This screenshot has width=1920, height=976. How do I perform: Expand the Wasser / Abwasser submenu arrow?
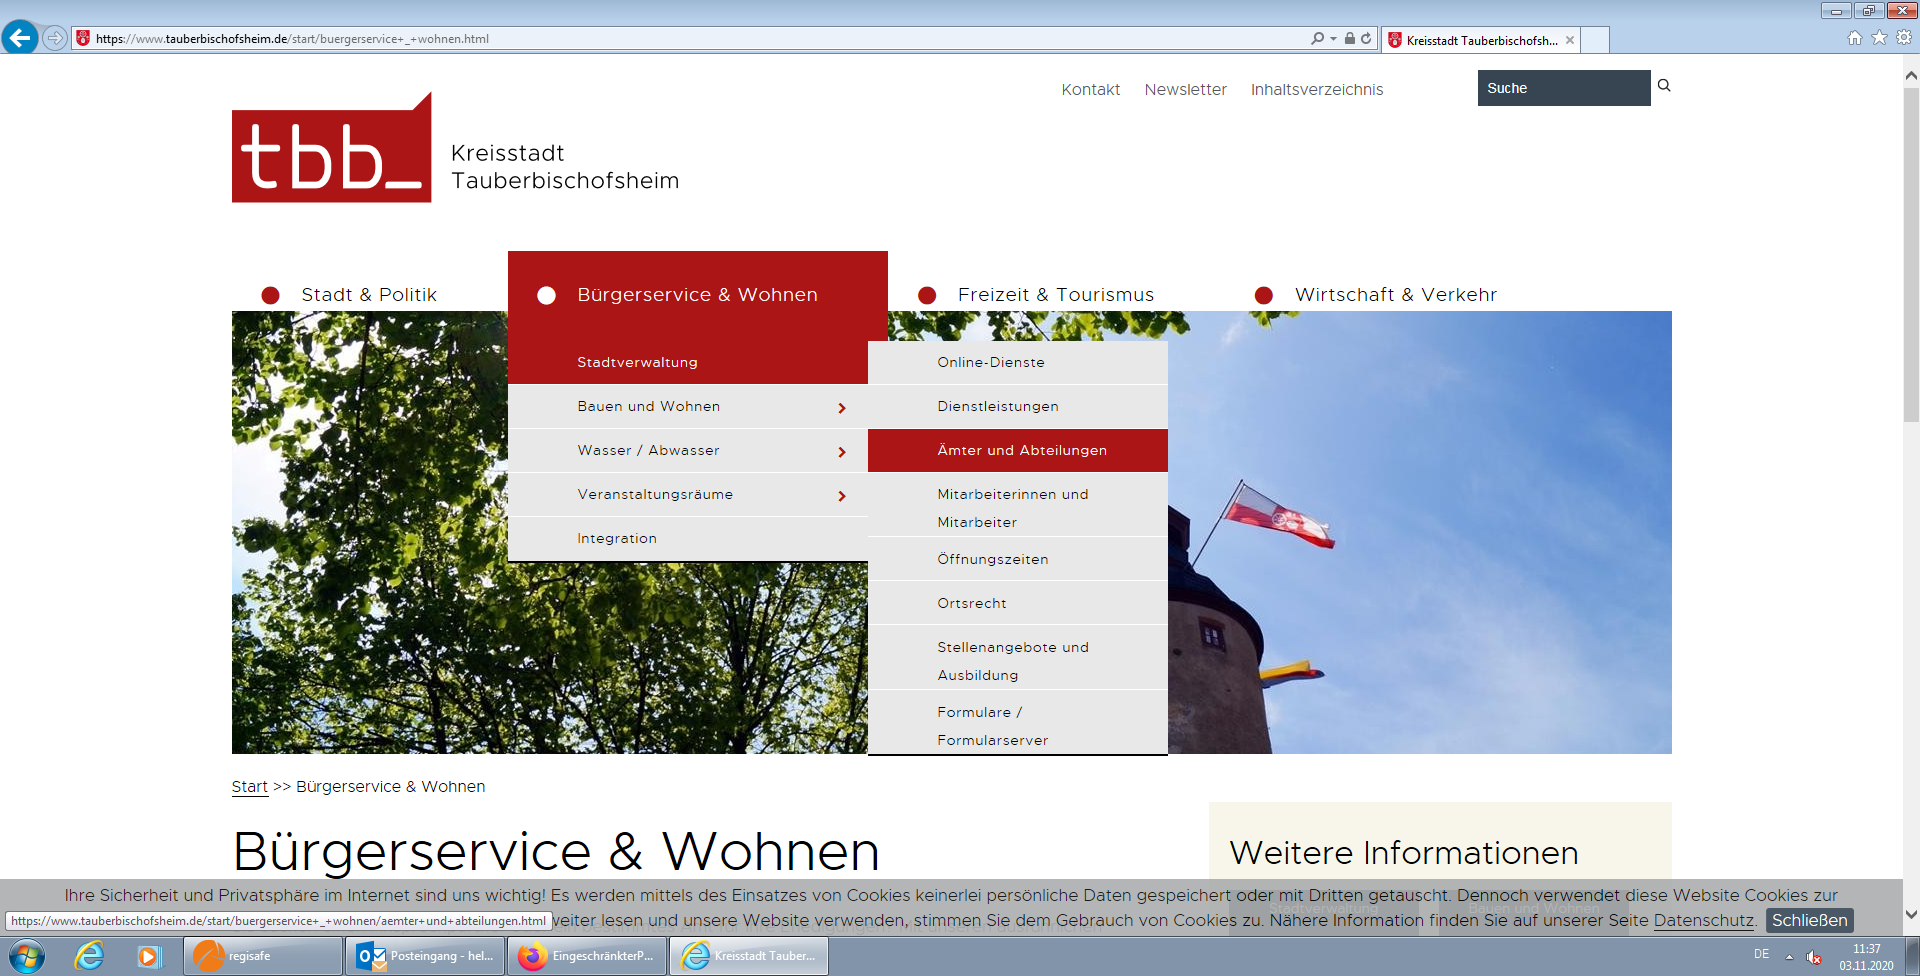tap(842, 452)
